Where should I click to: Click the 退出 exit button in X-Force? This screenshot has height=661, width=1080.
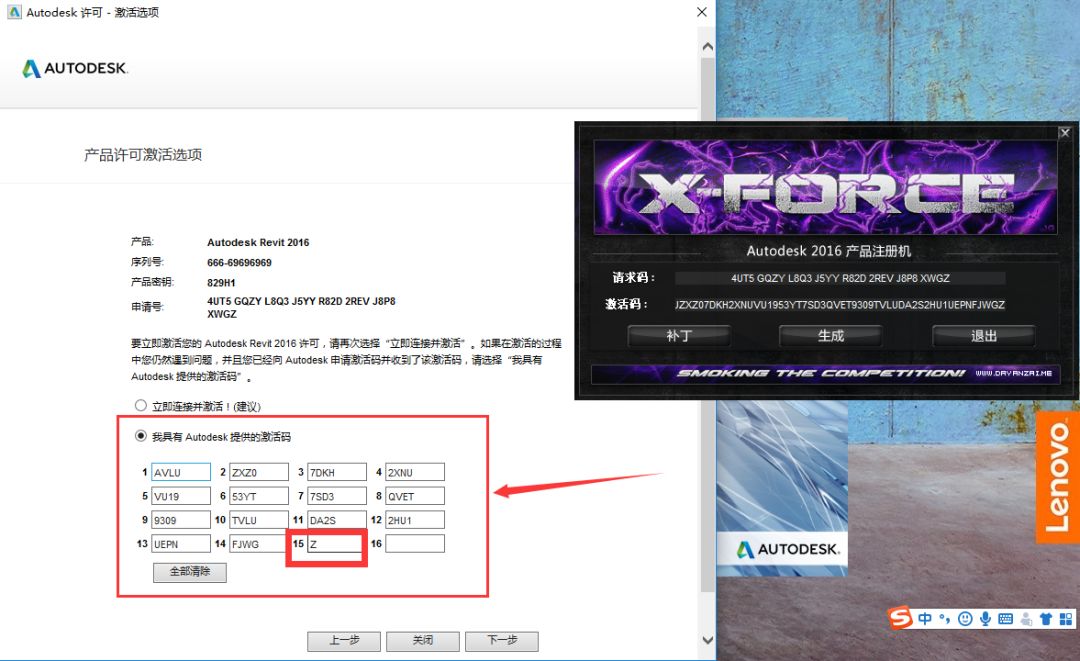984,336
